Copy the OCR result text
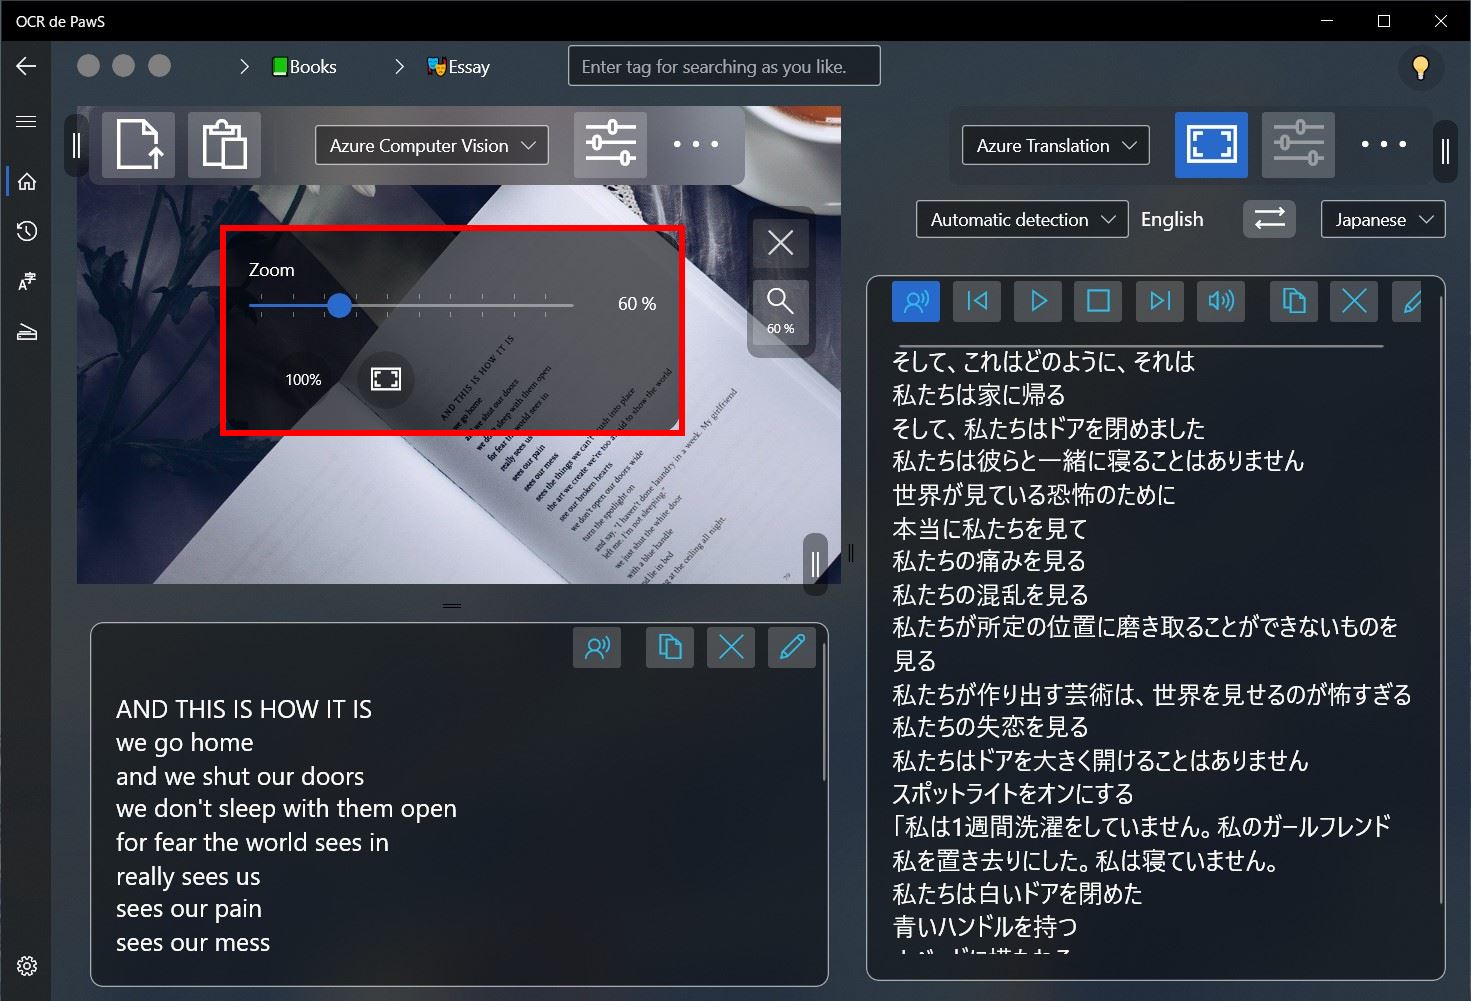Image resolution: width=1471 pixels, height=1001 pixels. pos(670,648)
